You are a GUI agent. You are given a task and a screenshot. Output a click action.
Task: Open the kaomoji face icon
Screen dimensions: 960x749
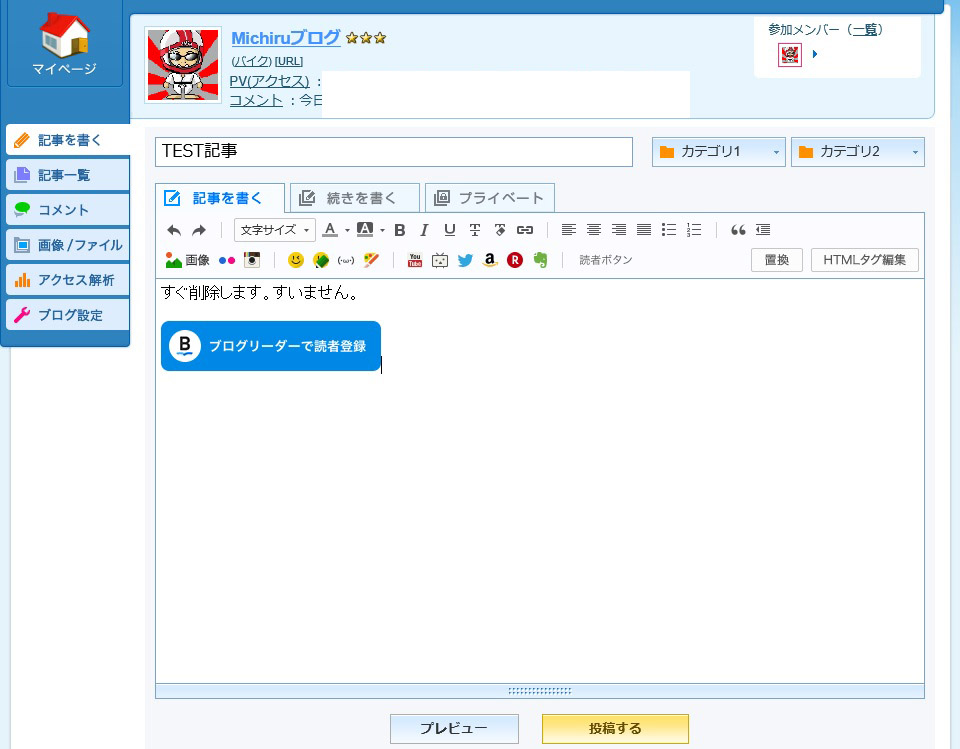[x=346, y=260]
